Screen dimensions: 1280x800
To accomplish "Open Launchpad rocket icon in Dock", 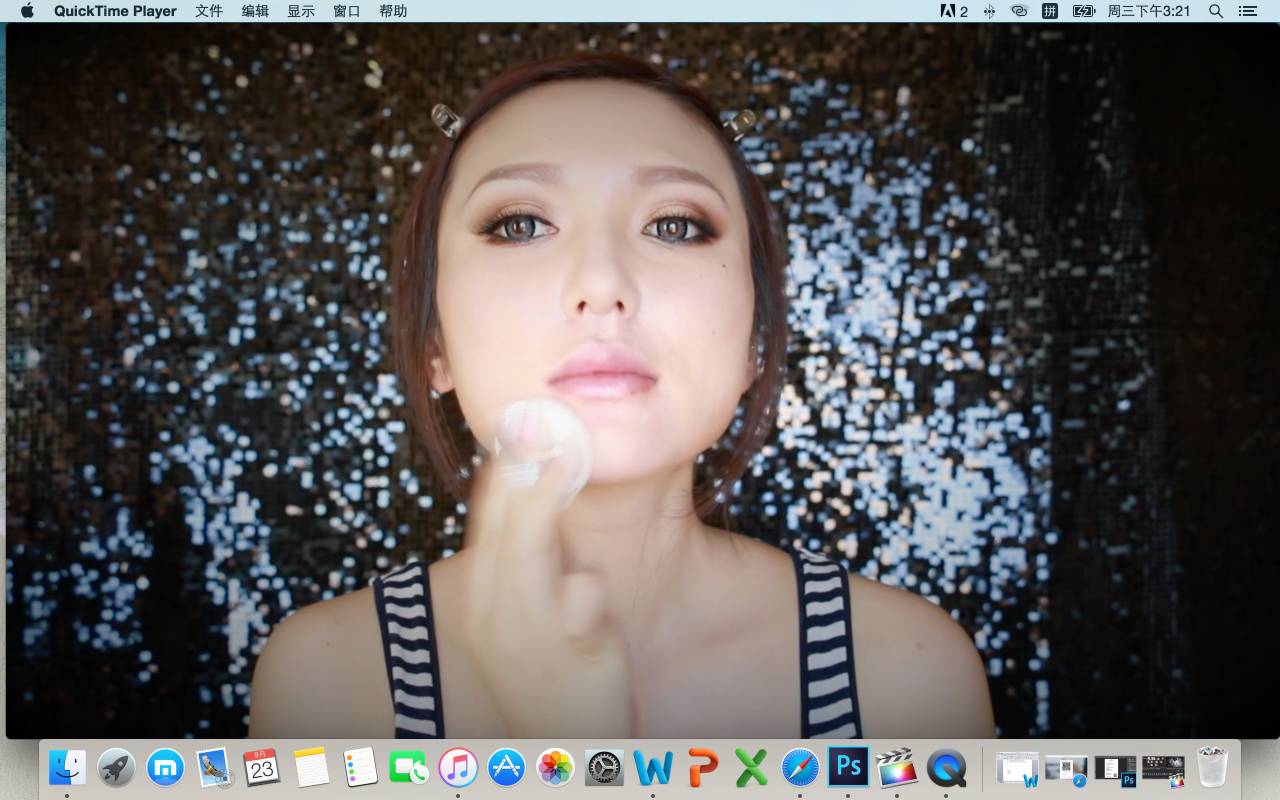I will [116, 767].
